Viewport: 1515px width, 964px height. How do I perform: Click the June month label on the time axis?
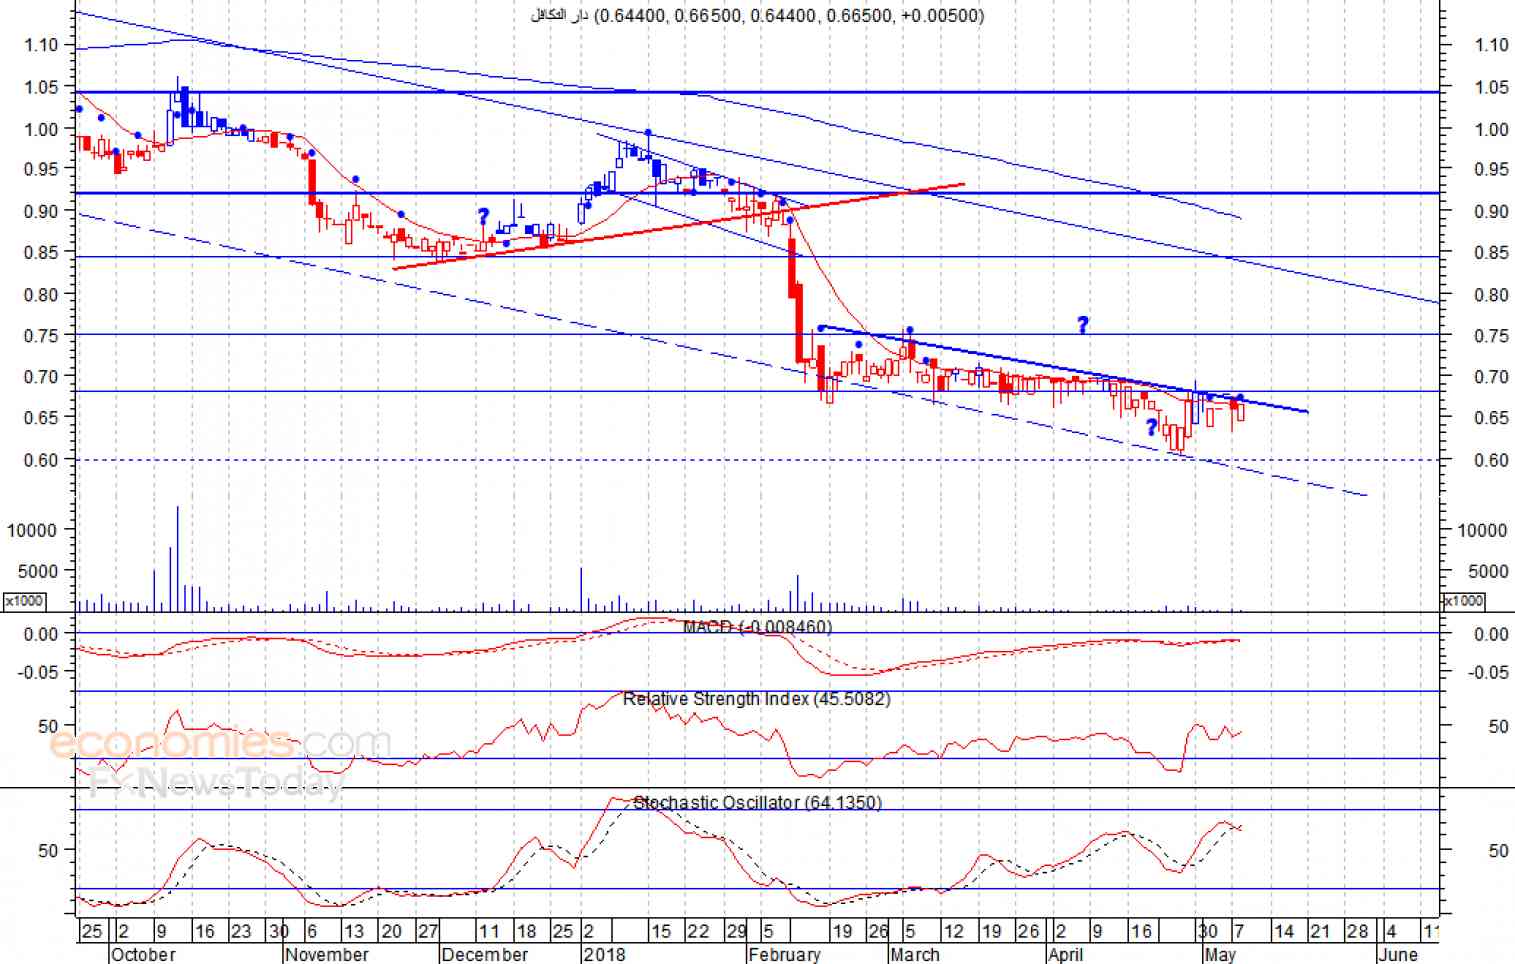click(x=1398, y=954)
